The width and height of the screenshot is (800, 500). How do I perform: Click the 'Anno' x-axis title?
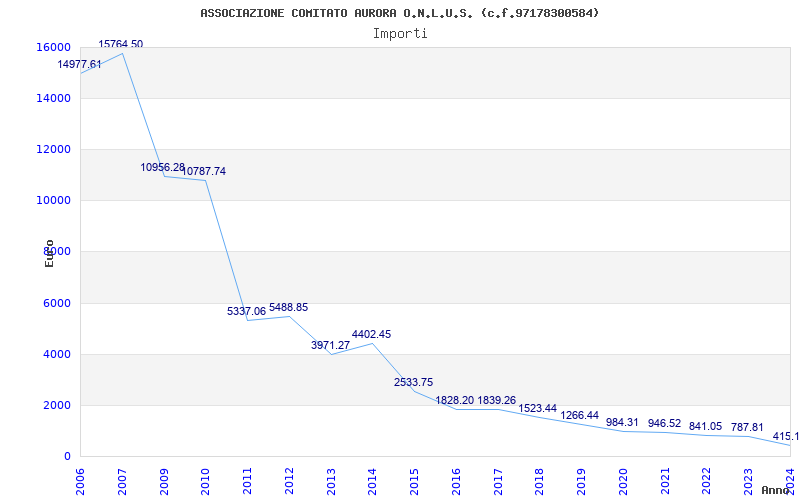pos(776,490)
